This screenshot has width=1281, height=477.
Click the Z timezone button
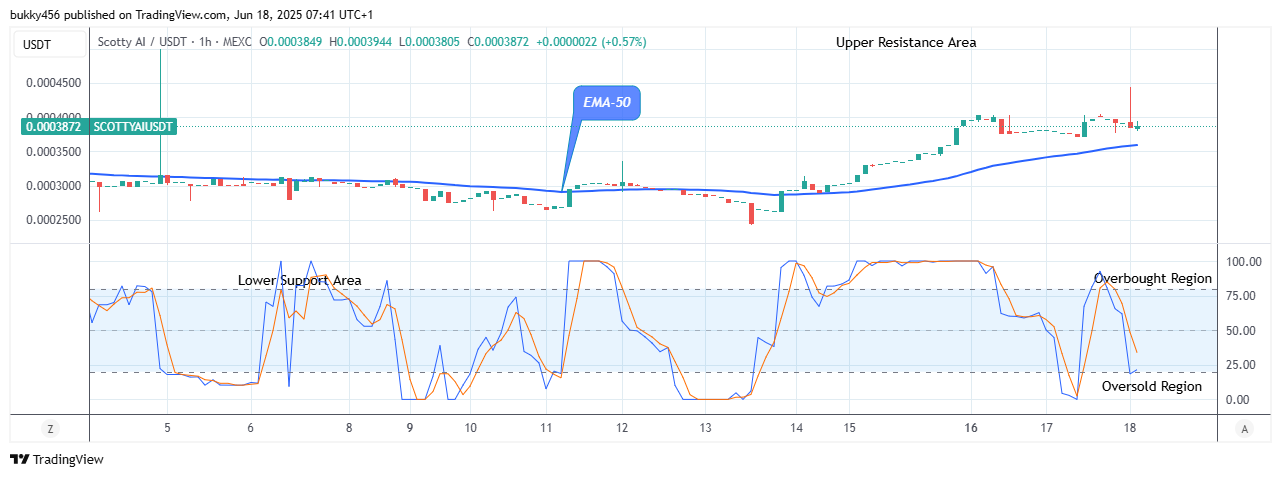(50, 429)
